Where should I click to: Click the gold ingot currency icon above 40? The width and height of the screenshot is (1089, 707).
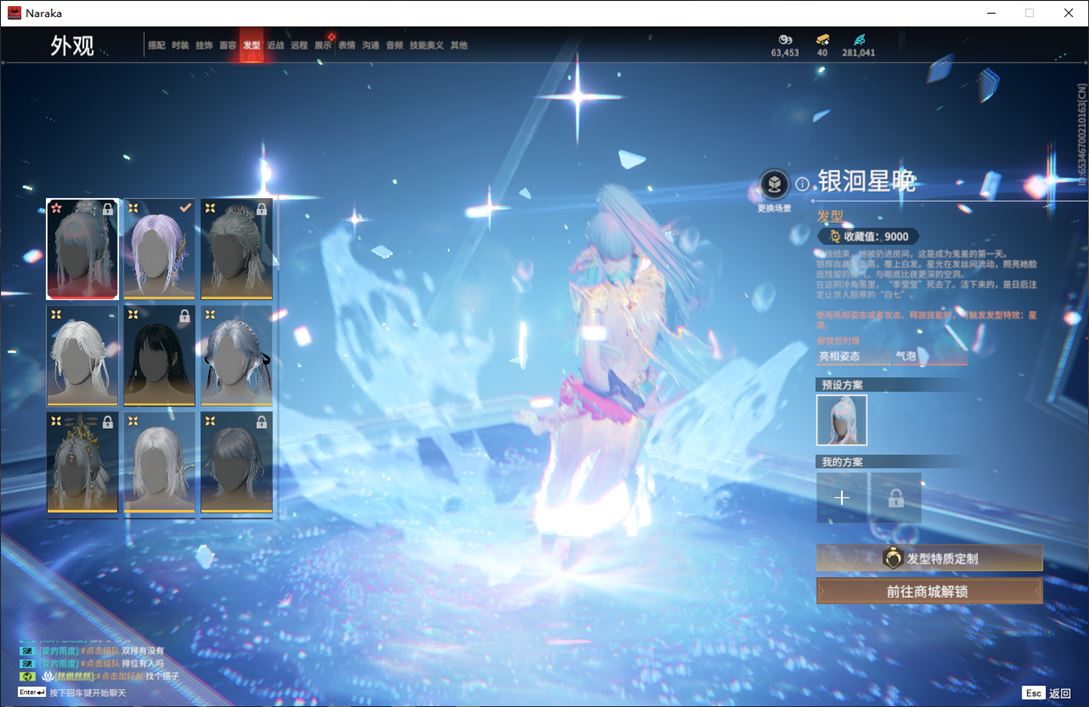(822, 40)
